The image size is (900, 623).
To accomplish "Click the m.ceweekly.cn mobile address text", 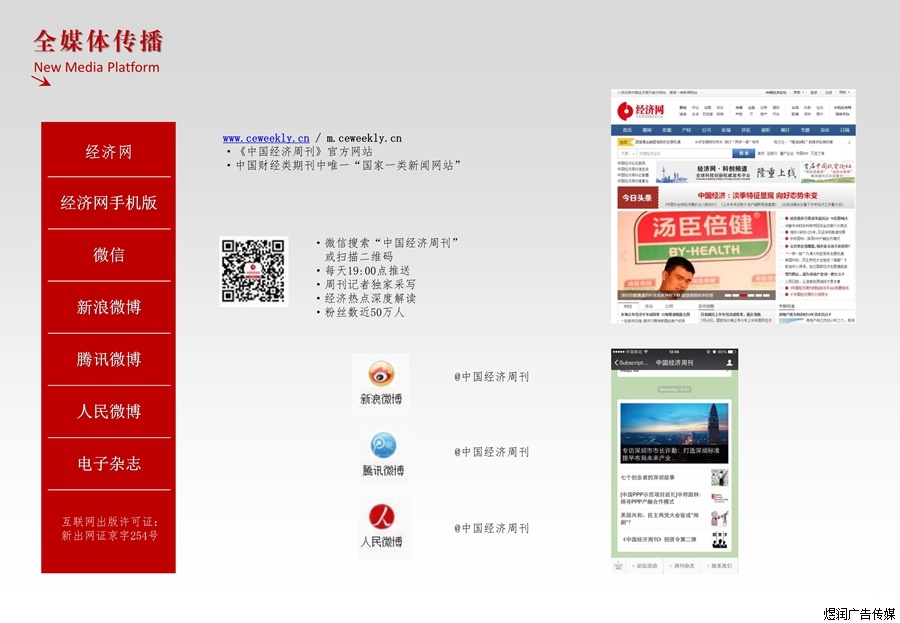I will [364, 138].
